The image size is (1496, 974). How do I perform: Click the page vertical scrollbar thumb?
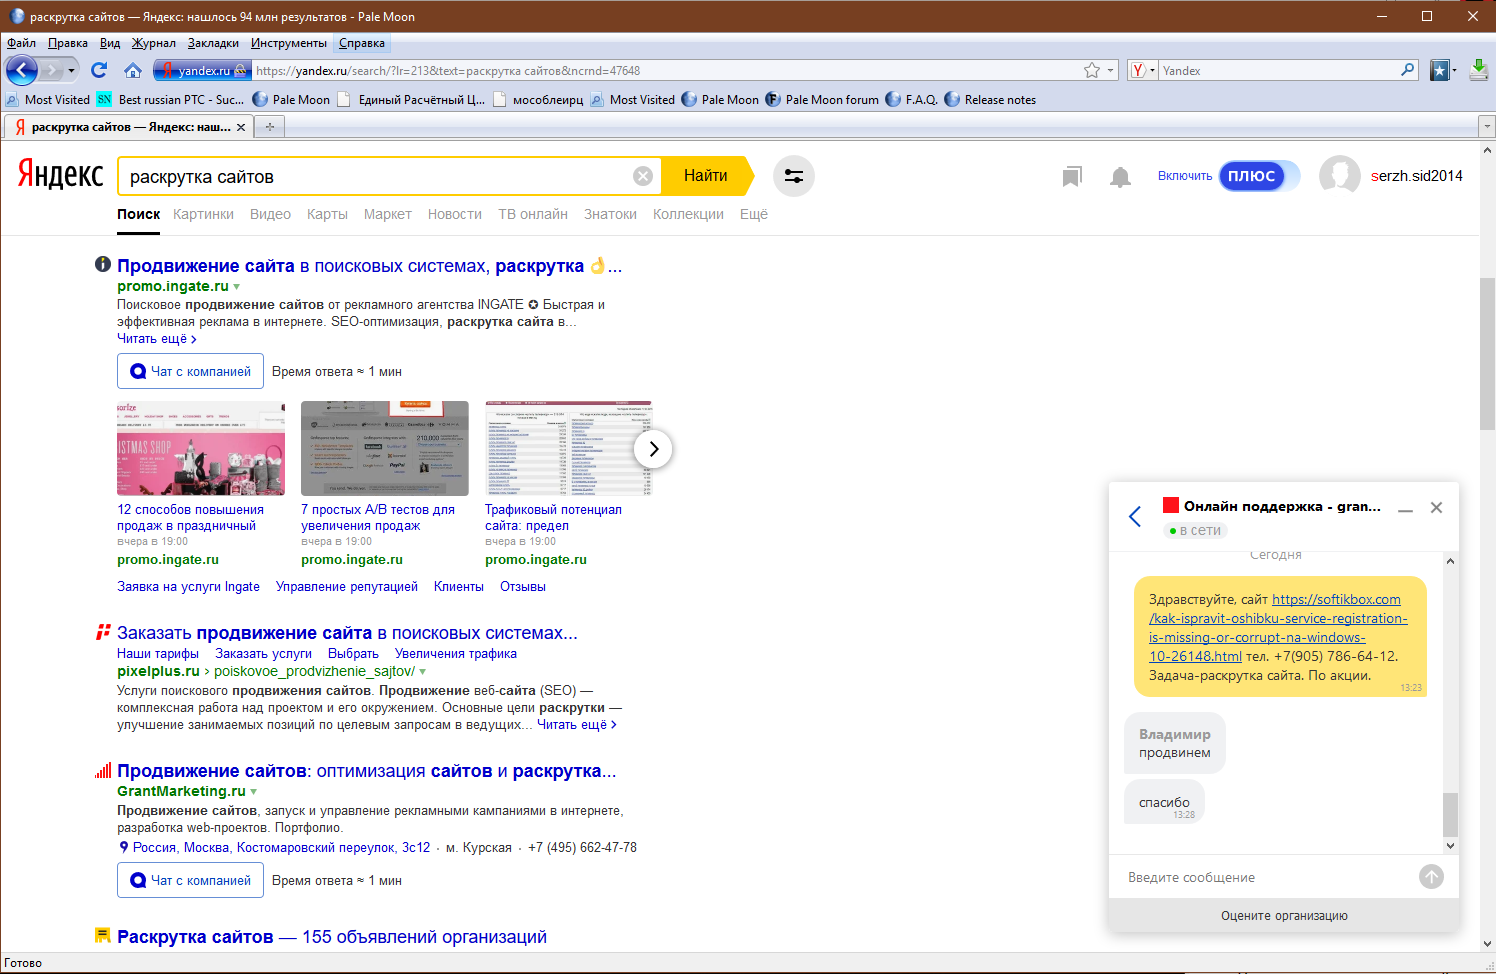[1487, 353]
